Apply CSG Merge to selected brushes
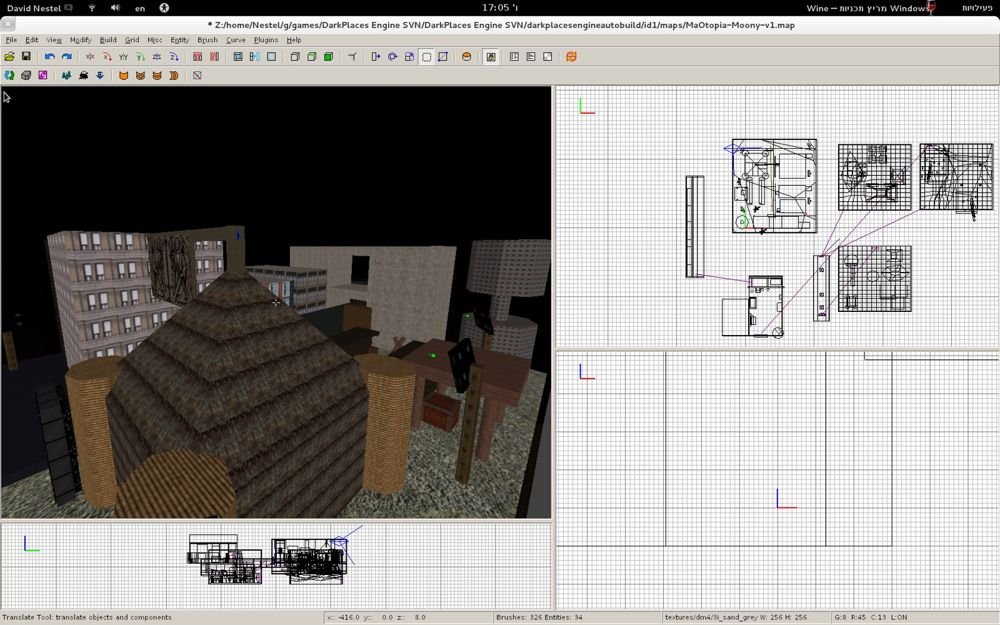1000x625 pixels. coord(254,57)
